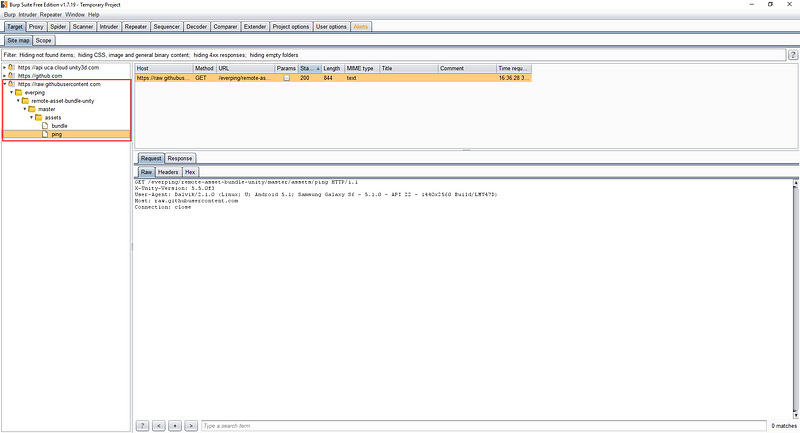This screenshot has width=800, height=433.
Task: Click the everping folder icon
Action: pos(18,92)
